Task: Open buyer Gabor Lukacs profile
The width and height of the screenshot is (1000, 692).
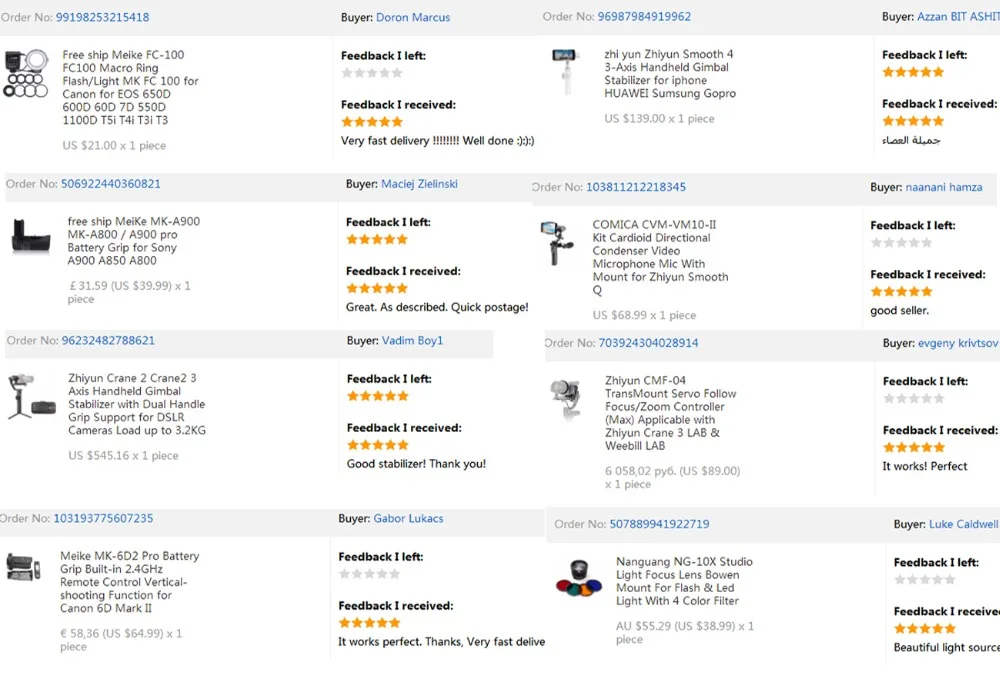Action: coord(408,519)
